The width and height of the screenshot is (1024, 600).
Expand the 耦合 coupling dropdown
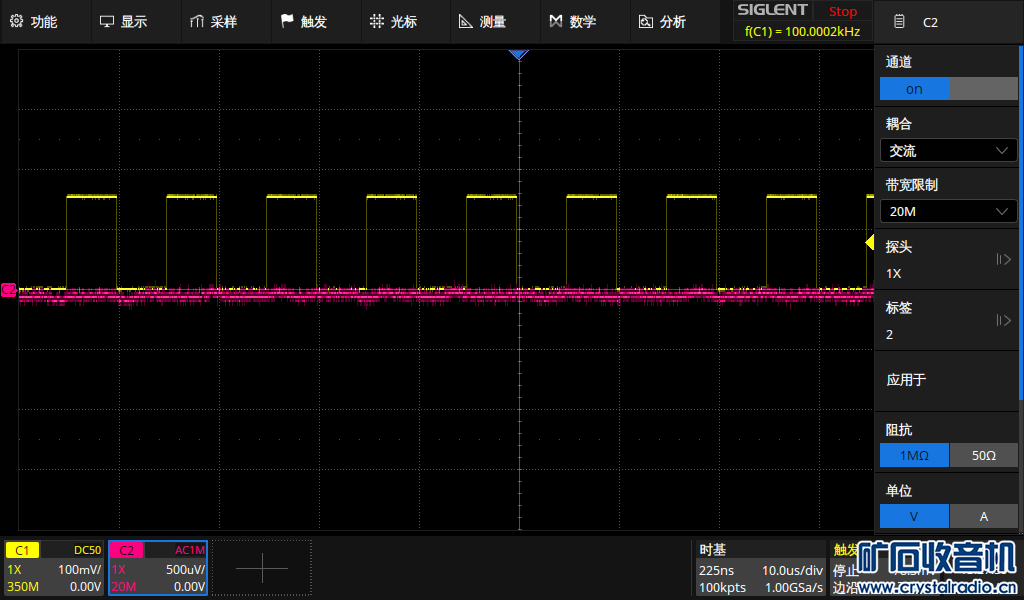point(948,151)
